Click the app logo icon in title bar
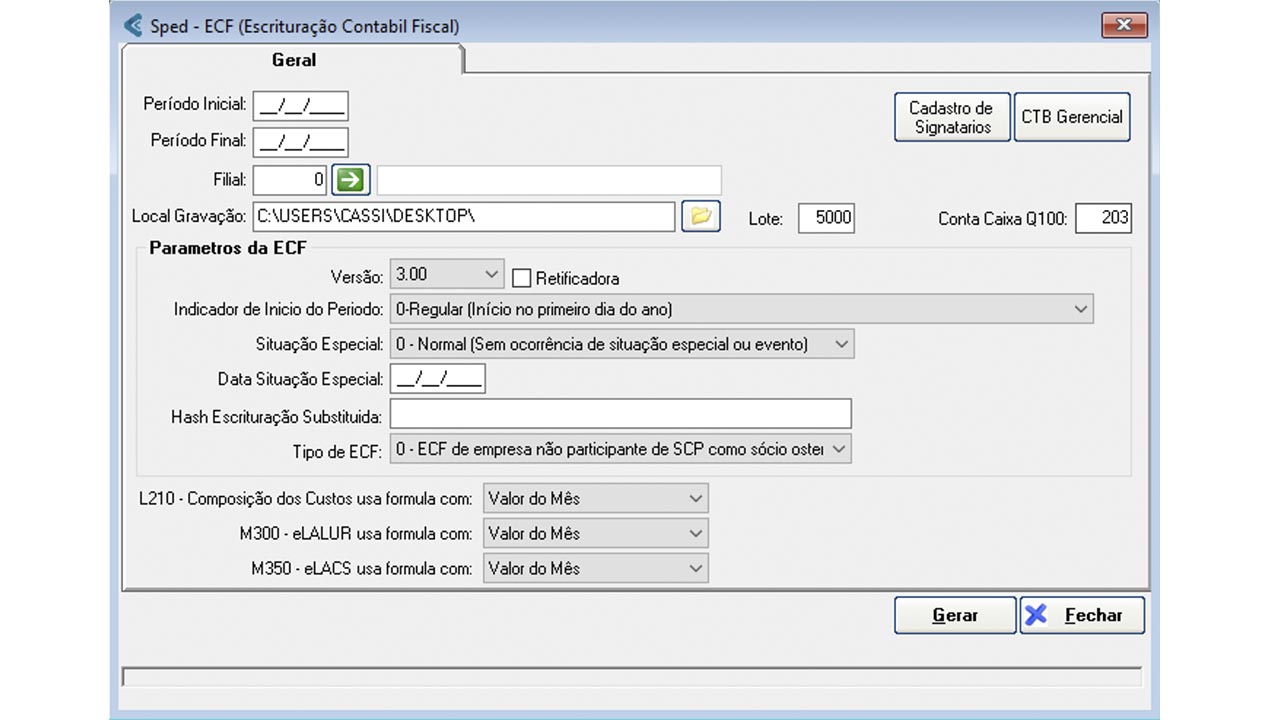This screenshot has height=720, width=1280. (x=133, y=26)
